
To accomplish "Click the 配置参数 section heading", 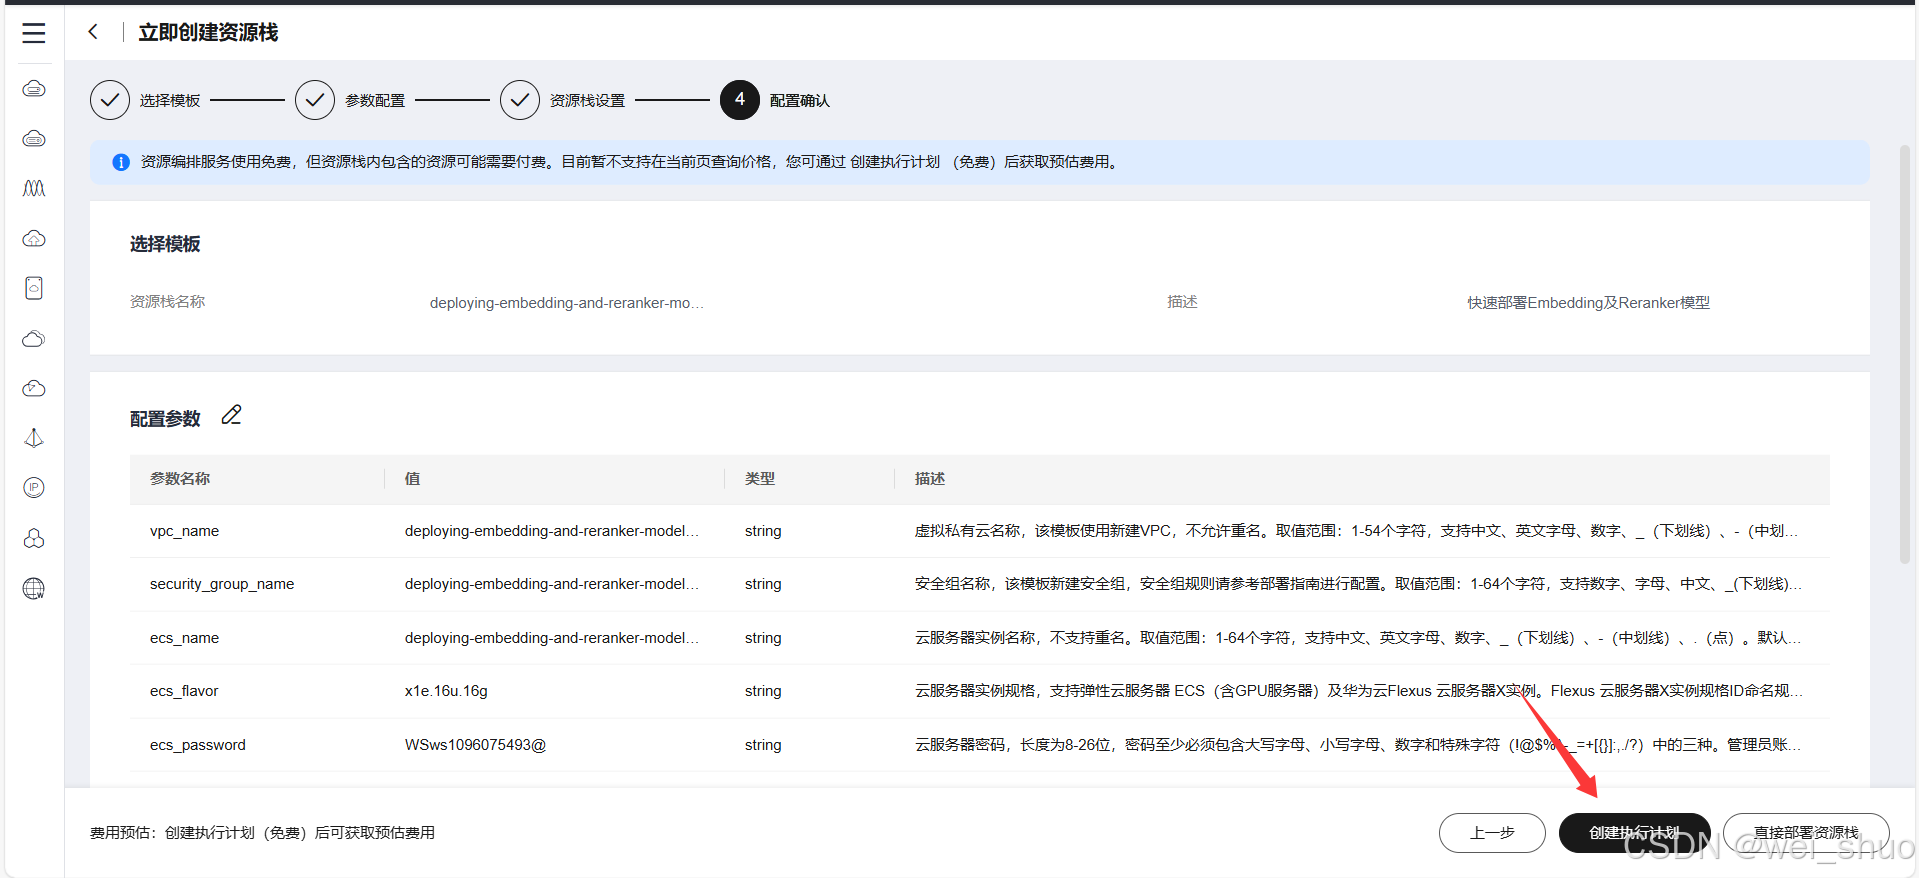I will 165,419.
